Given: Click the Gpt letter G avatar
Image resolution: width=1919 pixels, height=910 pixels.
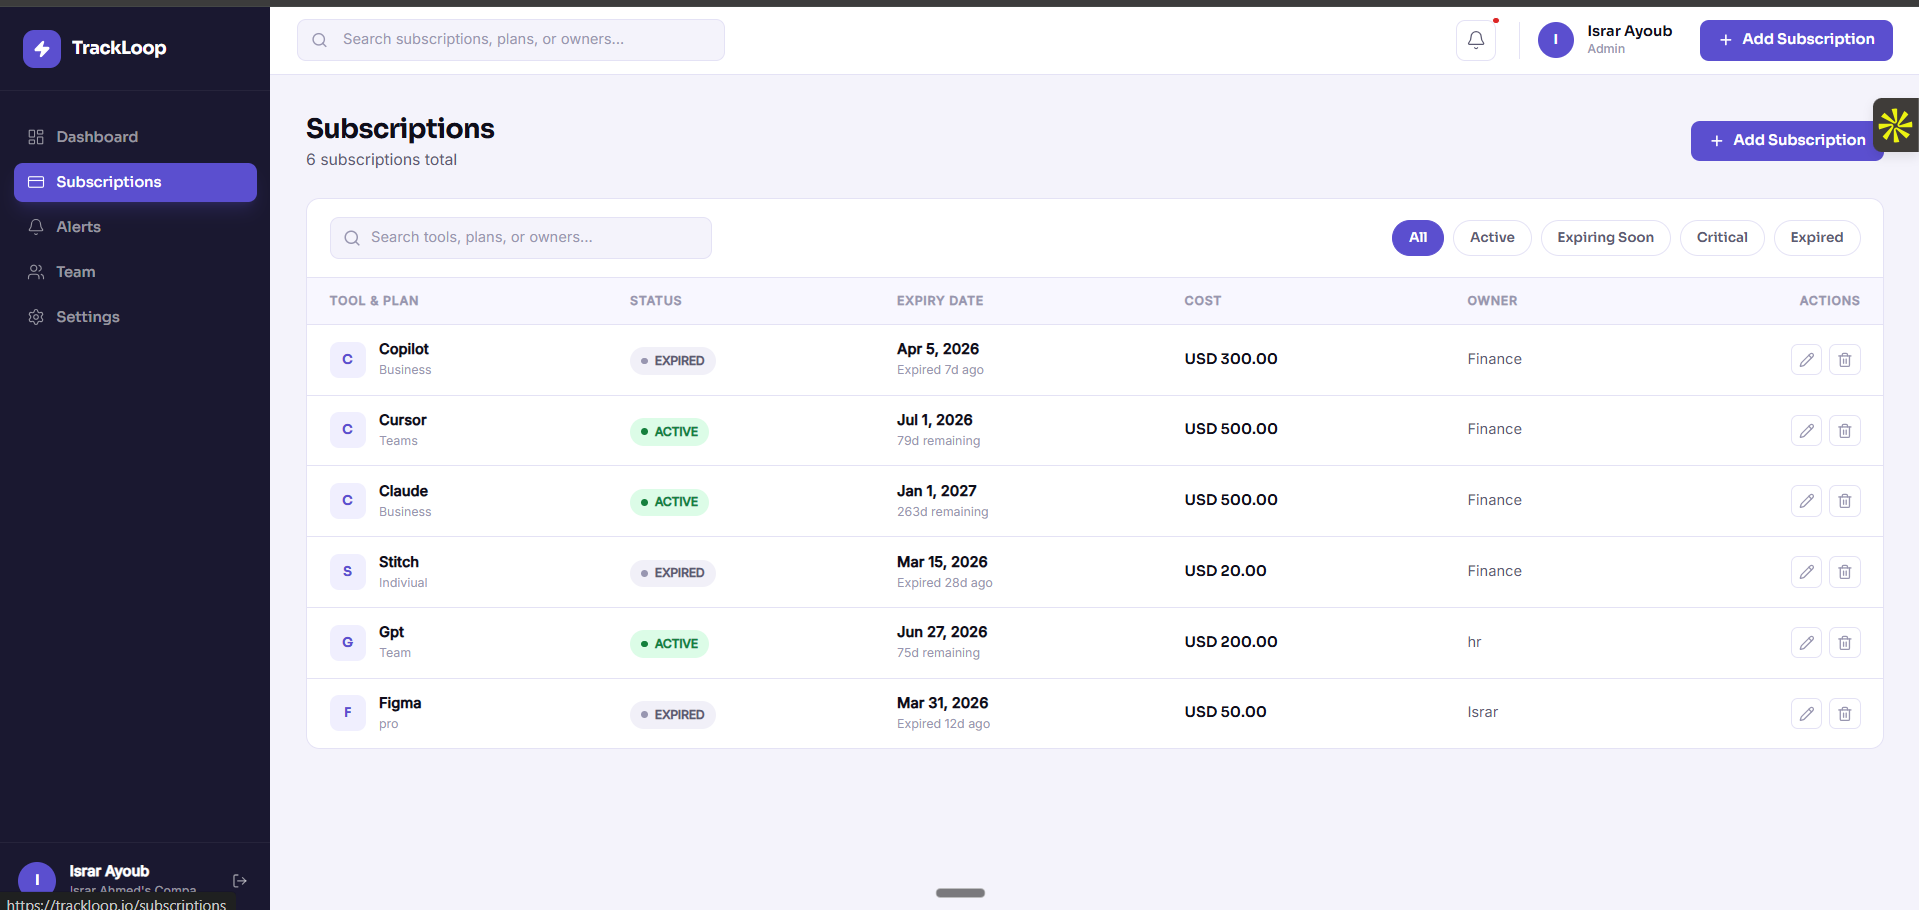Looking at the screenshot, I should tap(348, 642).
